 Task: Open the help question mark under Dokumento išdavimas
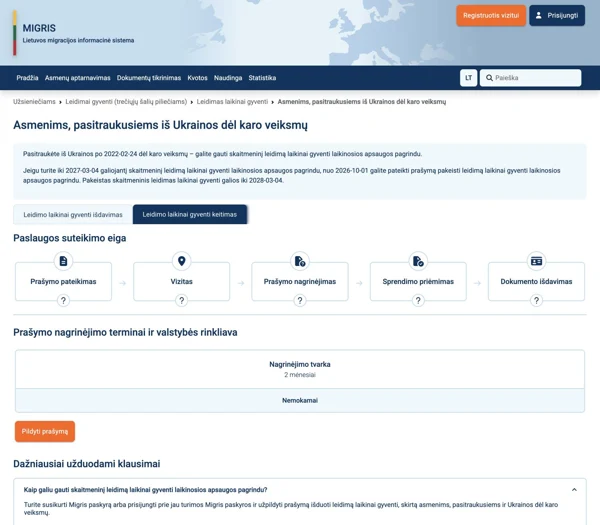(x=536, y=300)
